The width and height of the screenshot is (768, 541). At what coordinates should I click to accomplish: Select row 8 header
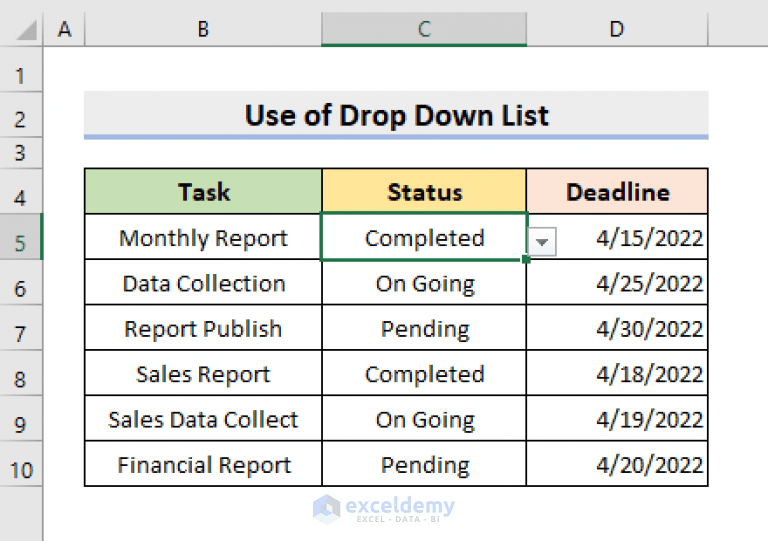21,373
